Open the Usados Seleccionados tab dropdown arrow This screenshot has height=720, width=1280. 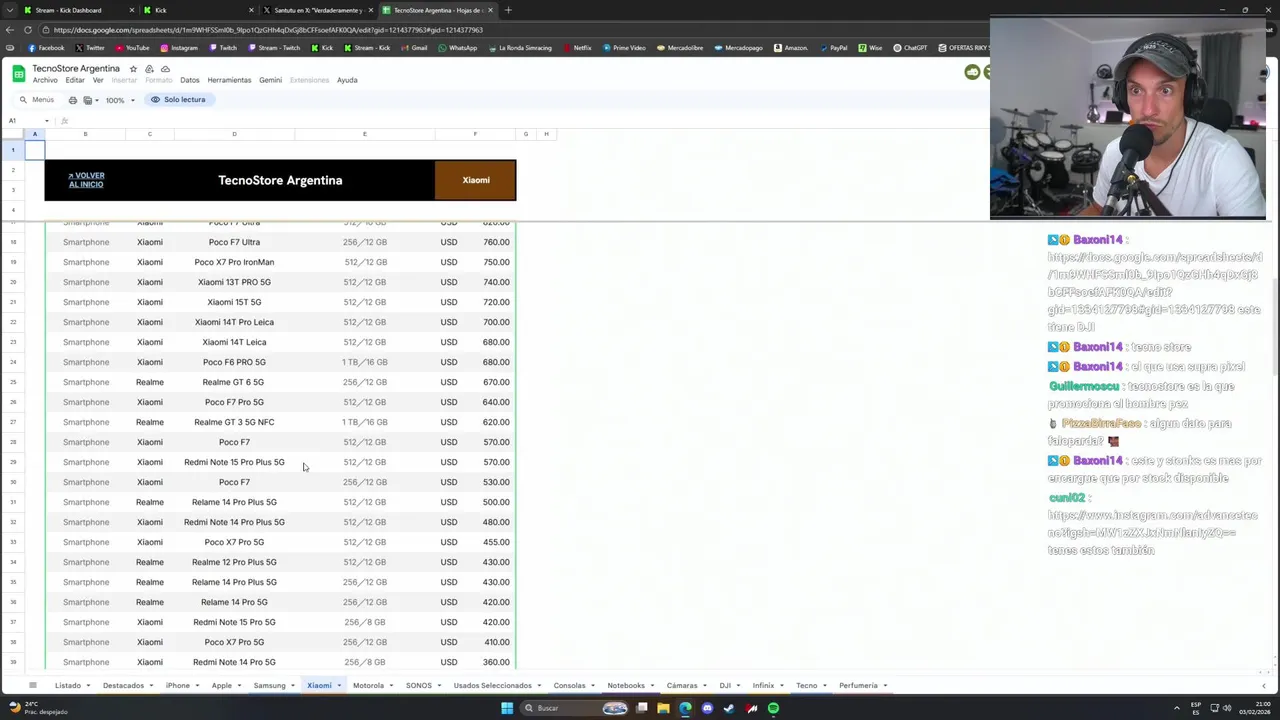(540, 686)
